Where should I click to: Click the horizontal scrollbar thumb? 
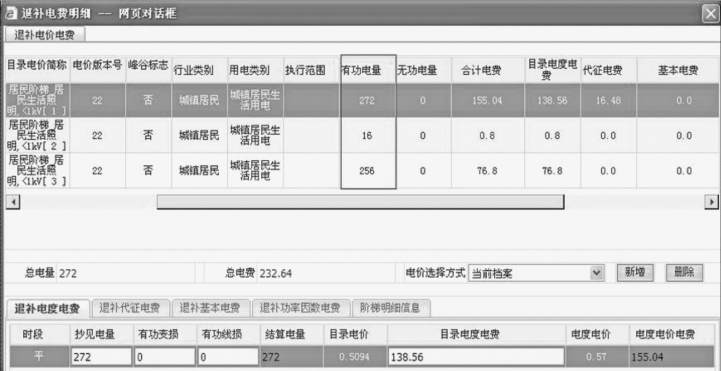[x=360, y=202]
